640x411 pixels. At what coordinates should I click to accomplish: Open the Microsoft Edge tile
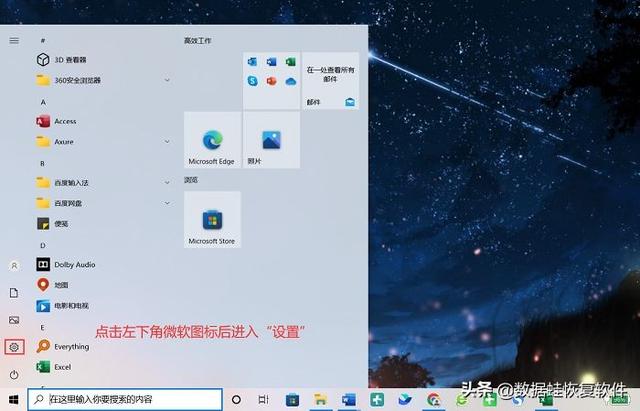[x=212, y=140]
